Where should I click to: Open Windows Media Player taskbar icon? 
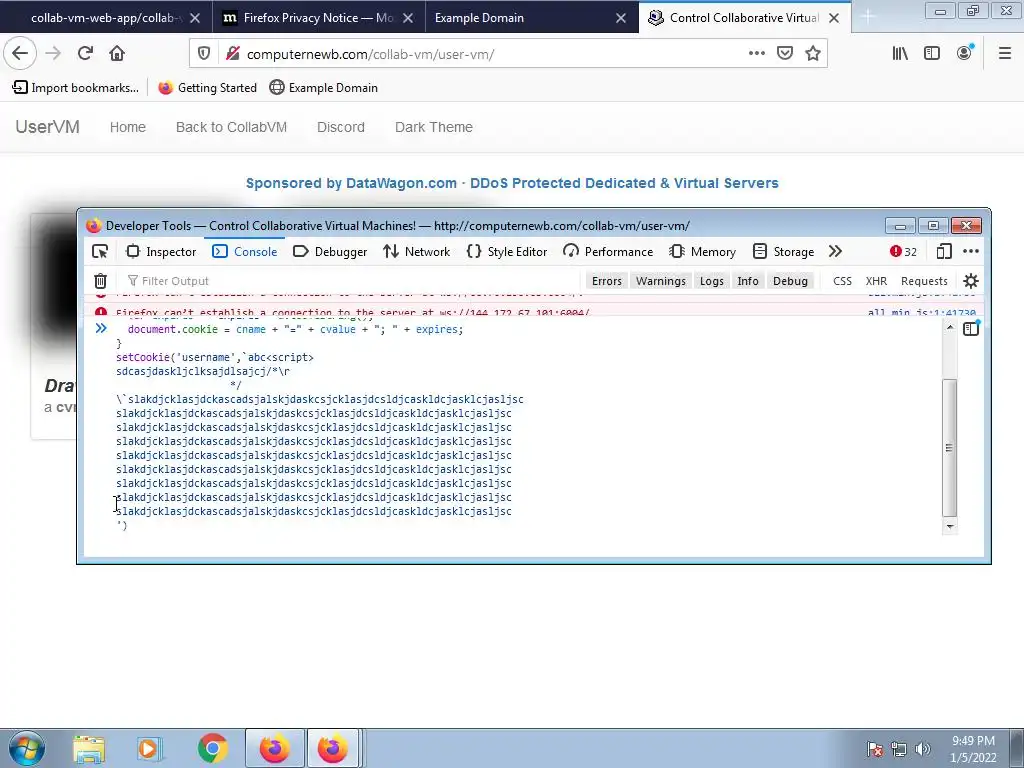pyautogui.click(x=149, y=748)
